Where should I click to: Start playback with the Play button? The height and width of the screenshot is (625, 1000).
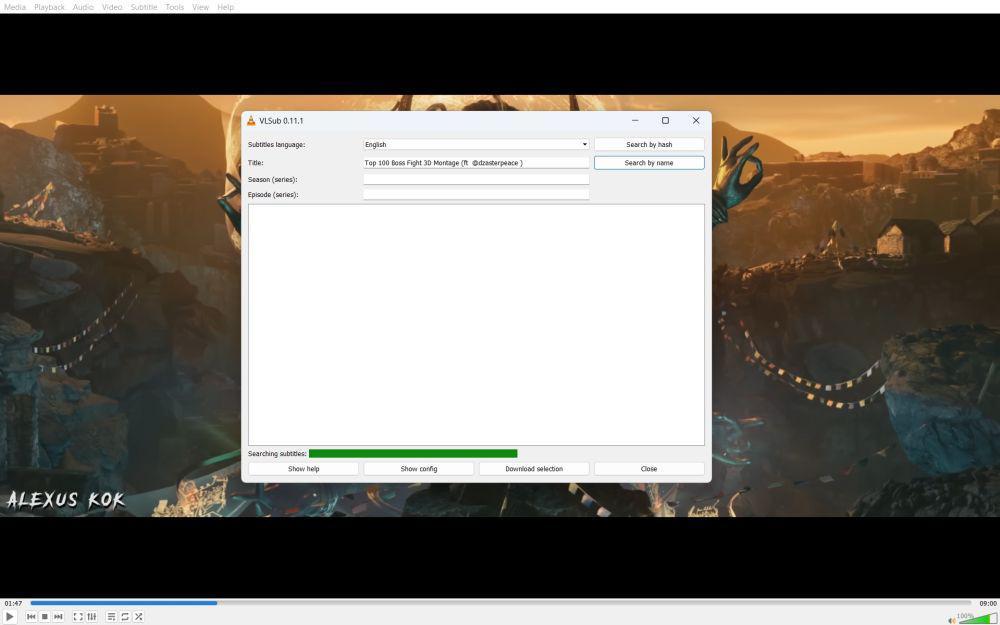point(10,617)
